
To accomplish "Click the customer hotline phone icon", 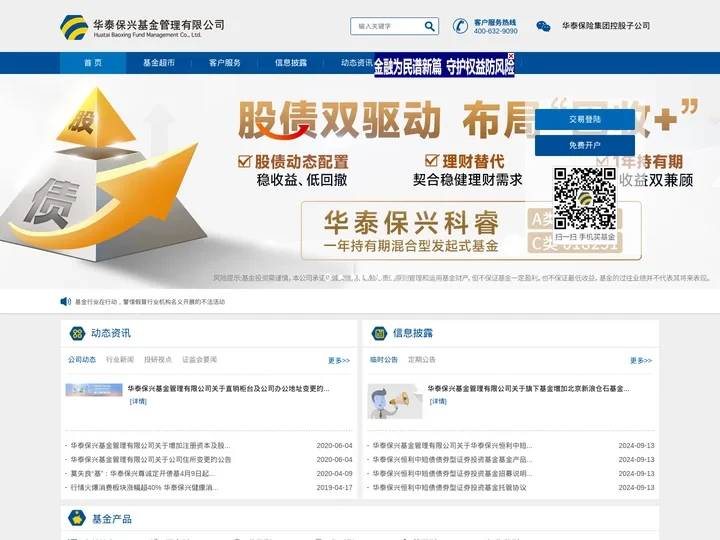I will point(460,26).
